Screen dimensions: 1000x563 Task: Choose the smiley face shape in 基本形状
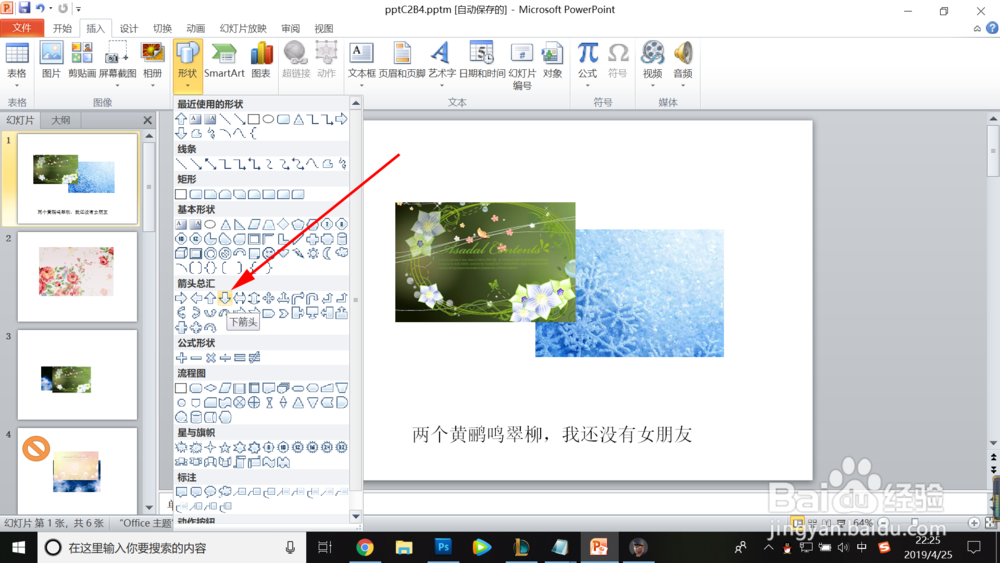[268, 253]
